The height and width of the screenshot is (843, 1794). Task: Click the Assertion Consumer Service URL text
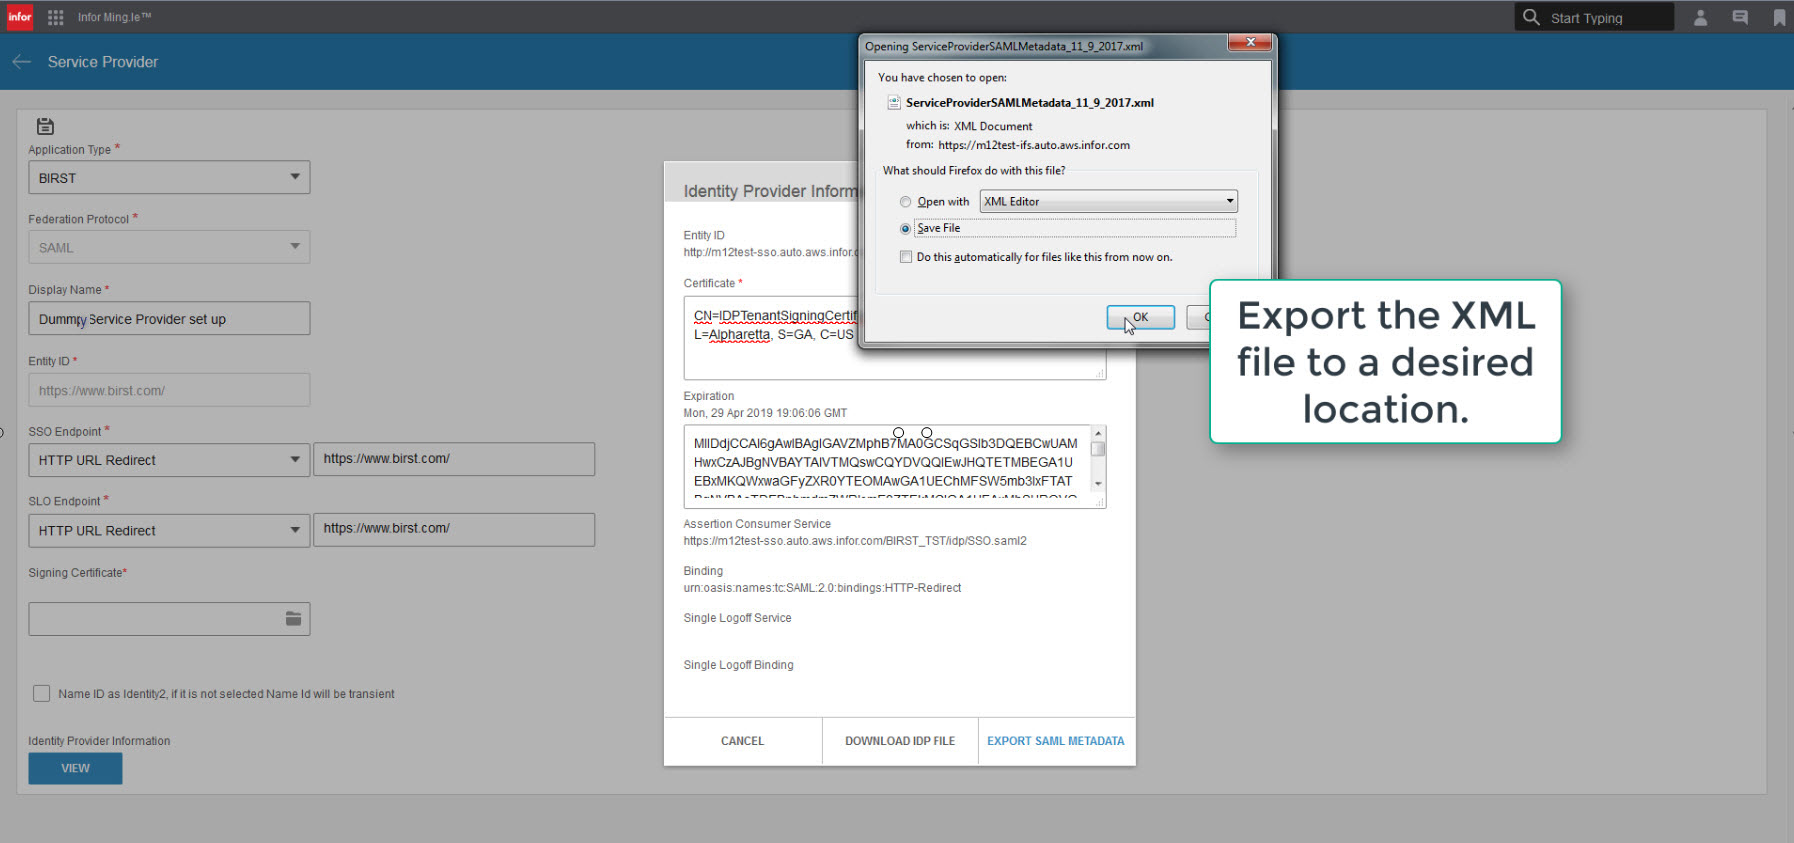click(855, 541)
